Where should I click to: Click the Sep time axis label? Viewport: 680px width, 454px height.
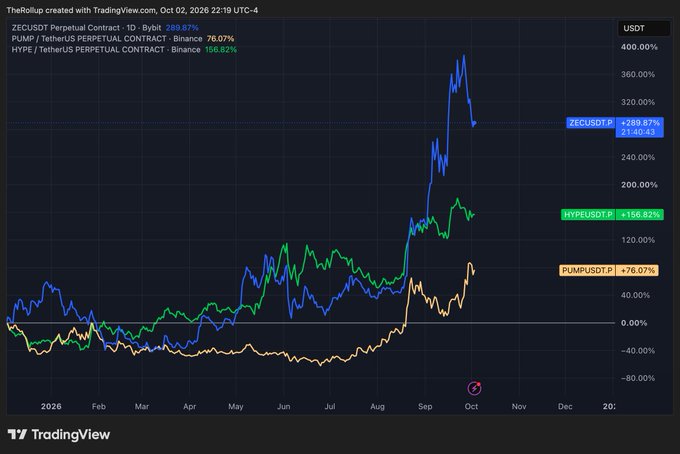[425, 406]
